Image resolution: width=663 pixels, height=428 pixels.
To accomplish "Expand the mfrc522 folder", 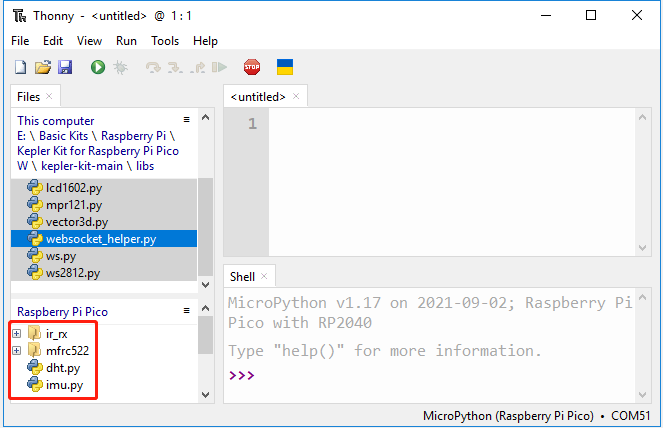I will 16,351.
